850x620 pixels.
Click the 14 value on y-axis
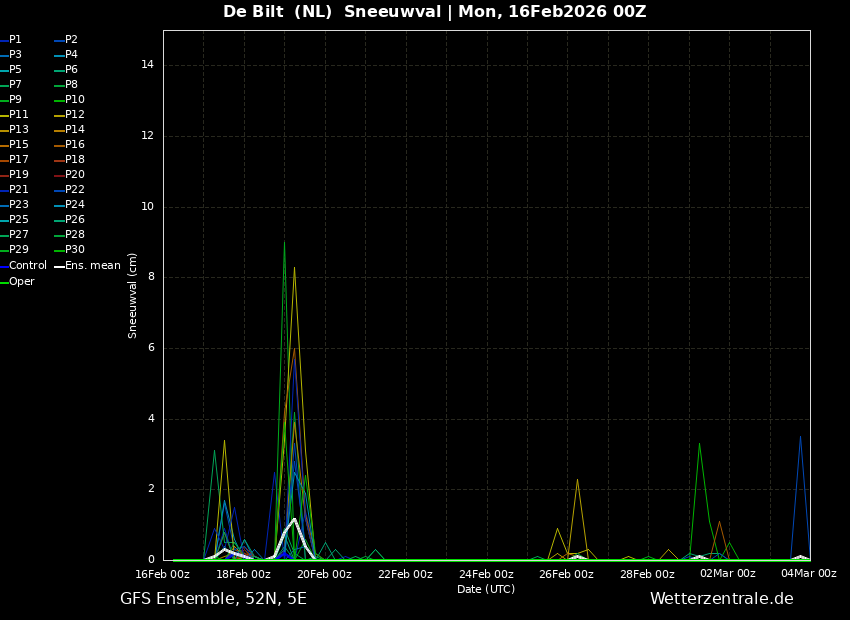point(147,65)
